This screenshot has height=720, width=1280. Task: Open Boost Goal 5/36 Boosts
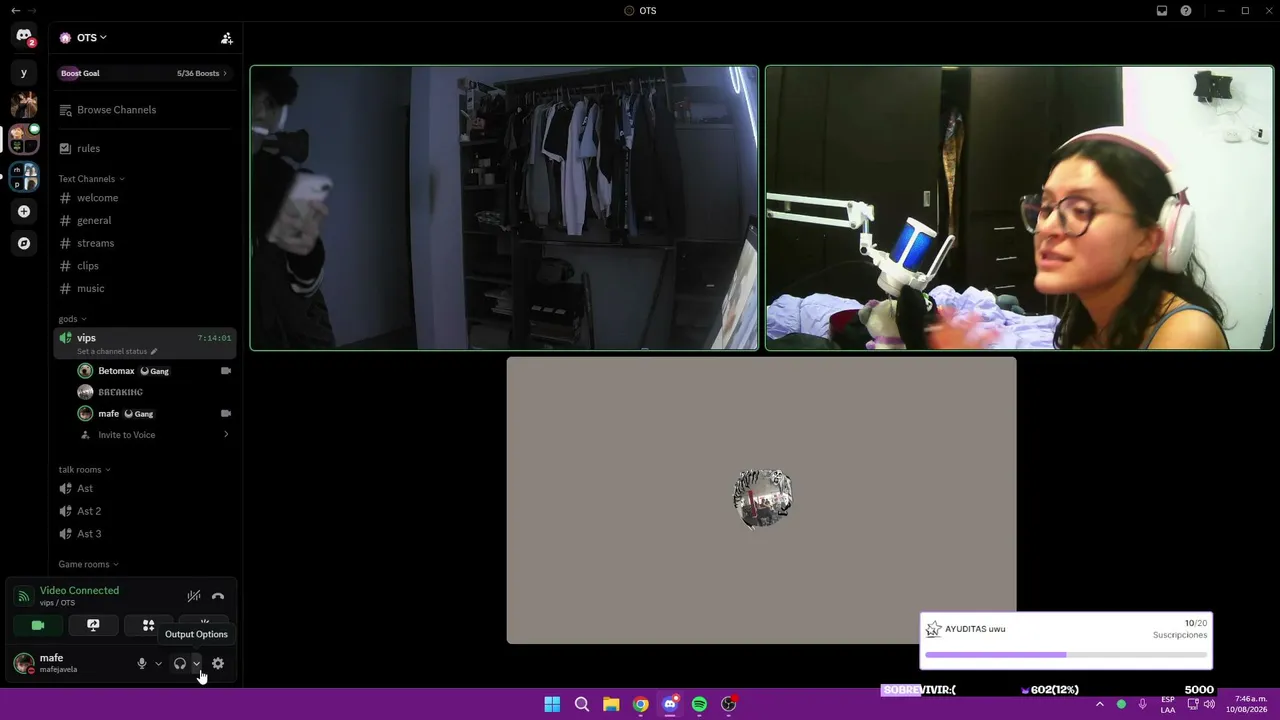[144, 73]
